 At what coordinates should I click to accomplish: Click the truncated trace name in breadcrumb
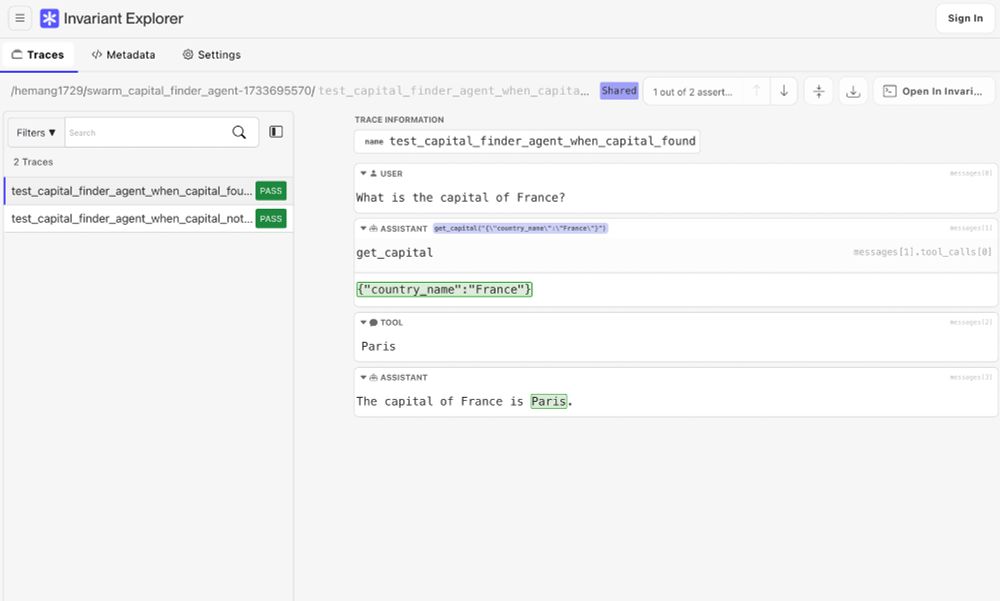pos(453,91)
